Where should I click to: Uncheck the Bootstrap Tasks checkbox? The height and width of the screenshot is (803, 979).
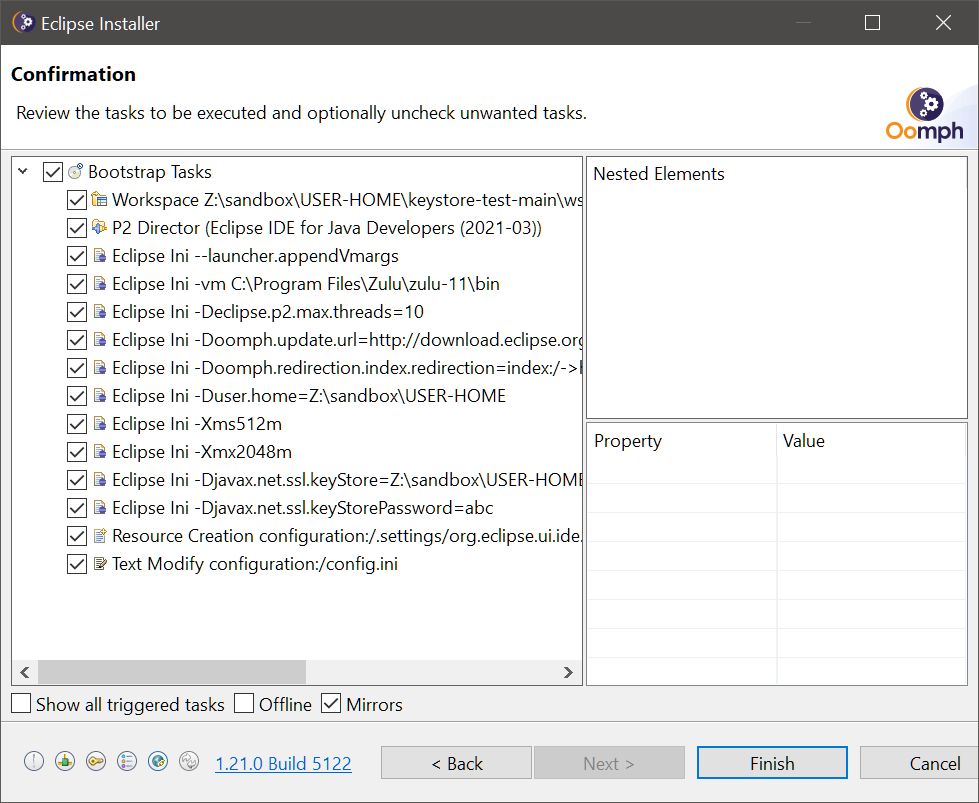coord(52,172)
